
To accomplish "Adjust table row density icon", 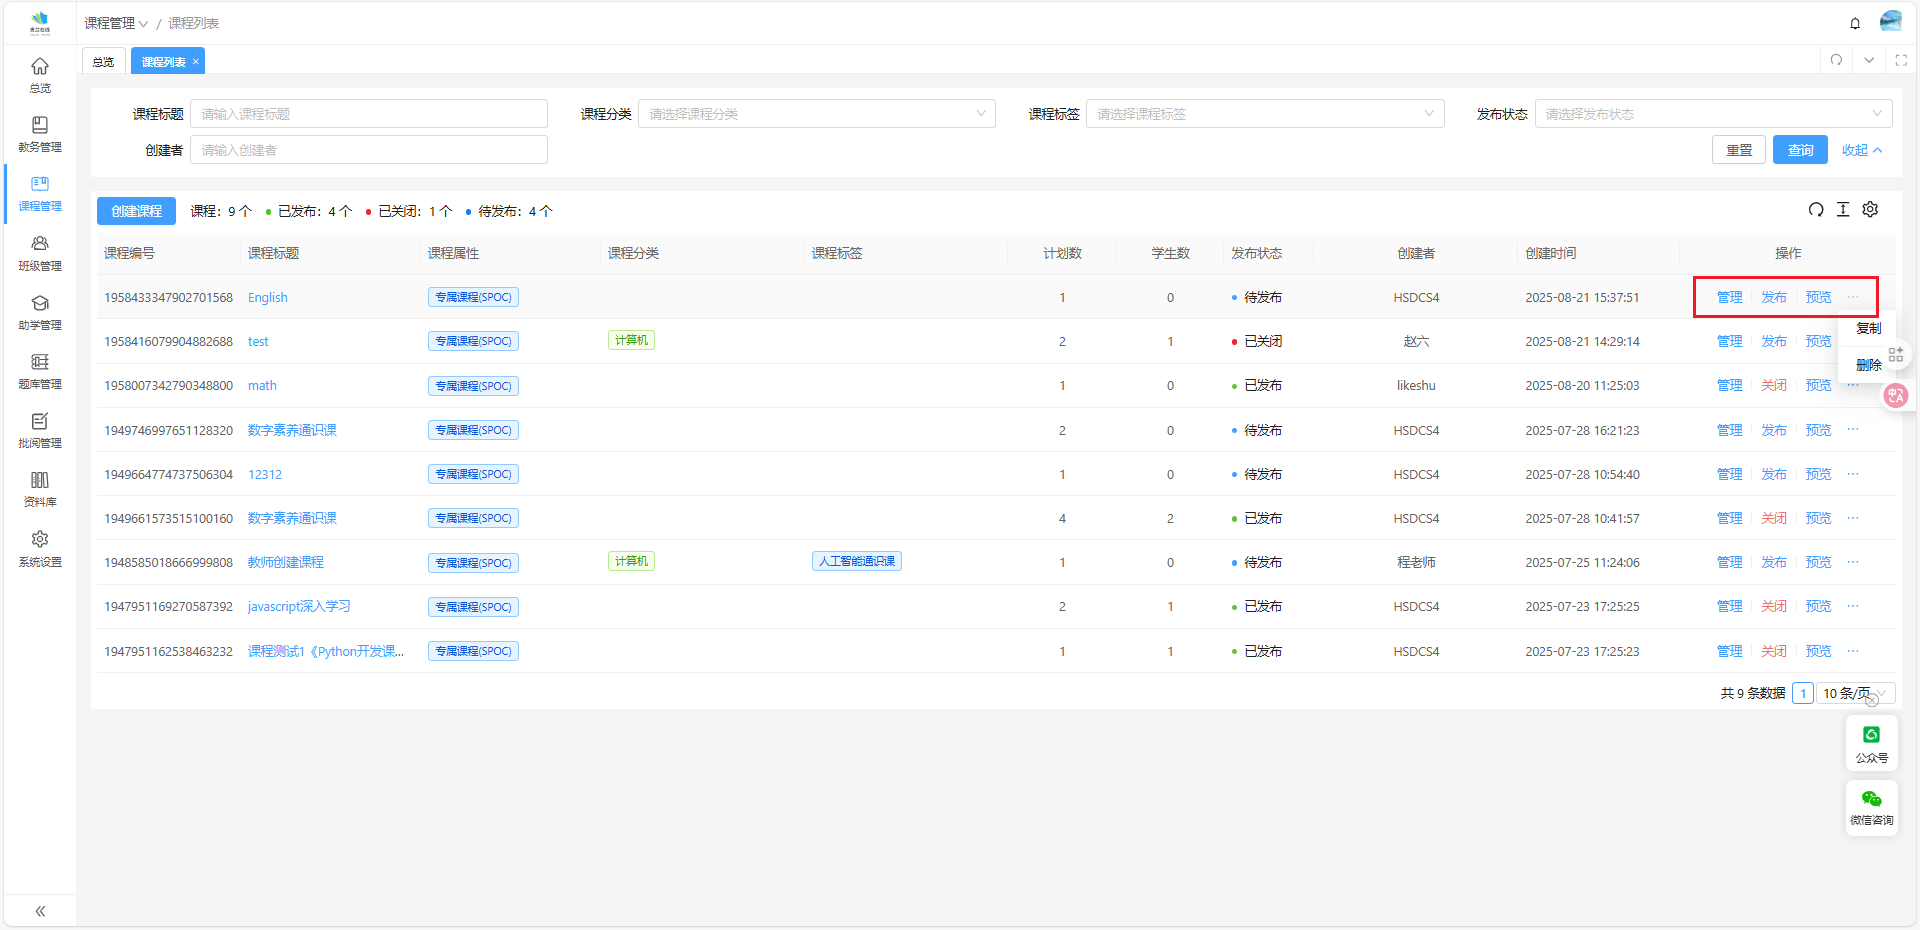I will tap(1843, 210).
